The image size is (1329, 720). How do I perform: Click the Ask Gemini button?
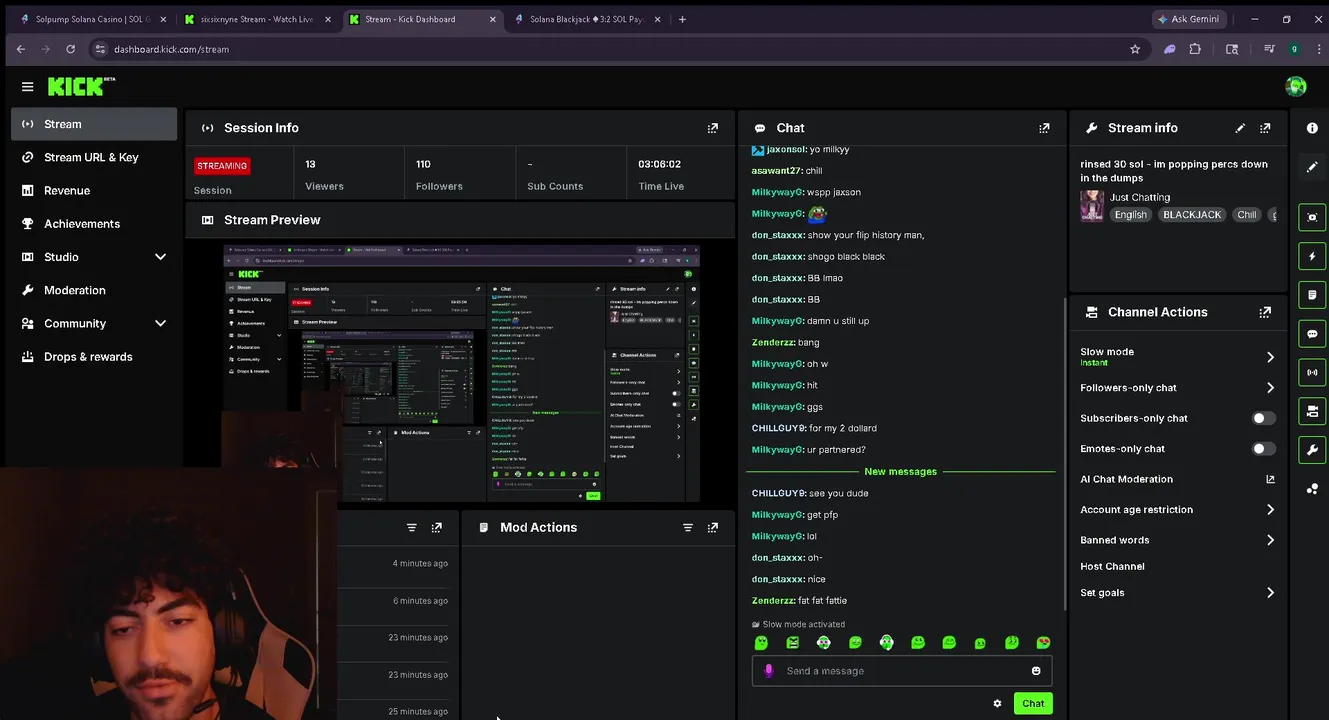click(1188, 19)
